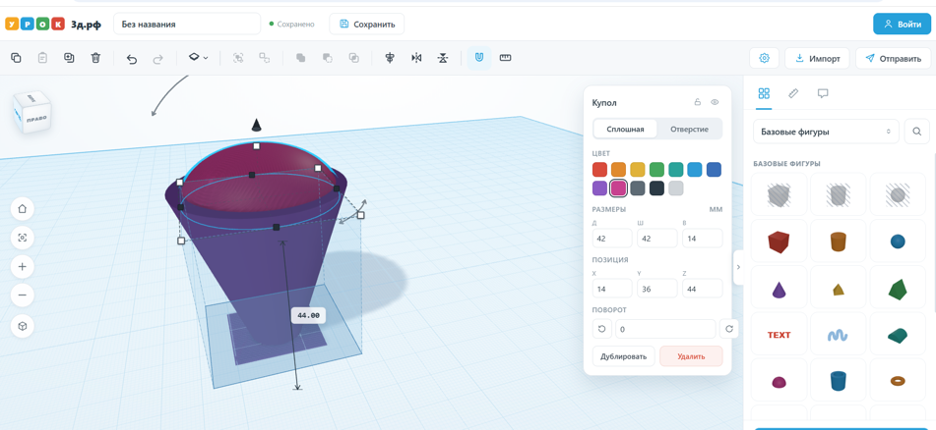The width and height of the screenshot is (936, 430).
Task: Zoom in with the plus button
Action: (23, 266)
